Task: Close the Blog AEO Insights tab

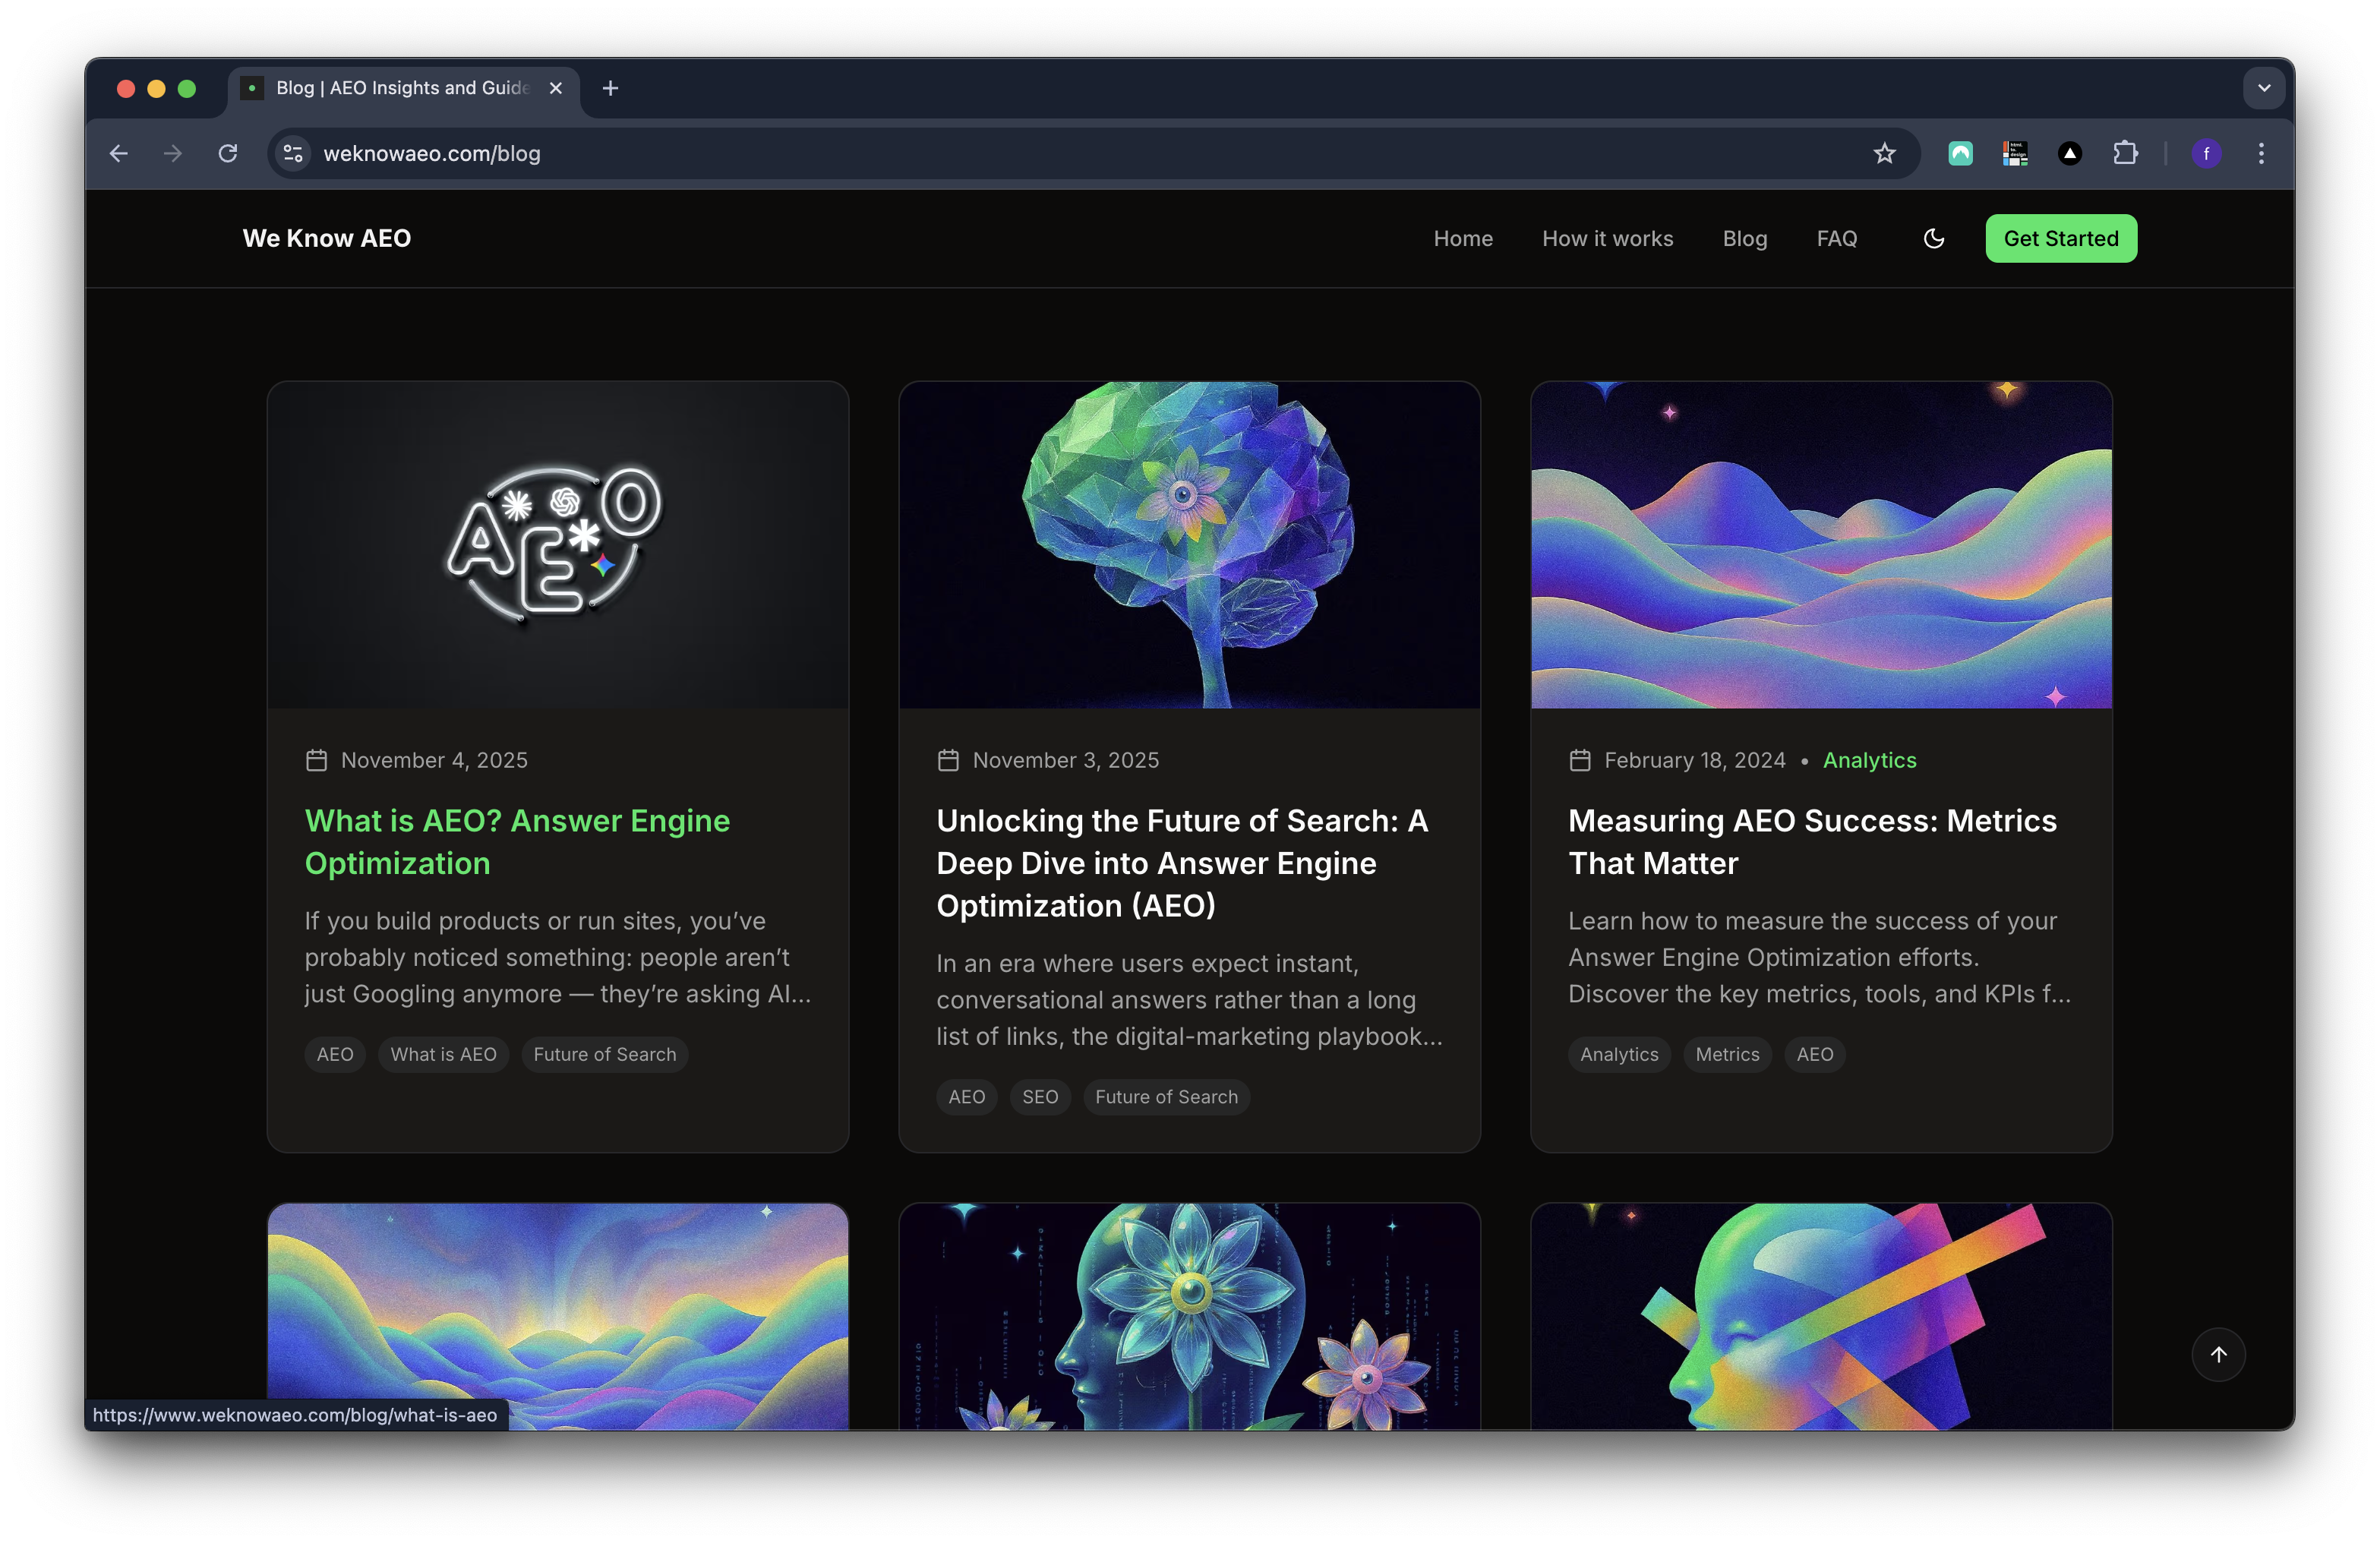Action: (556, 88)
